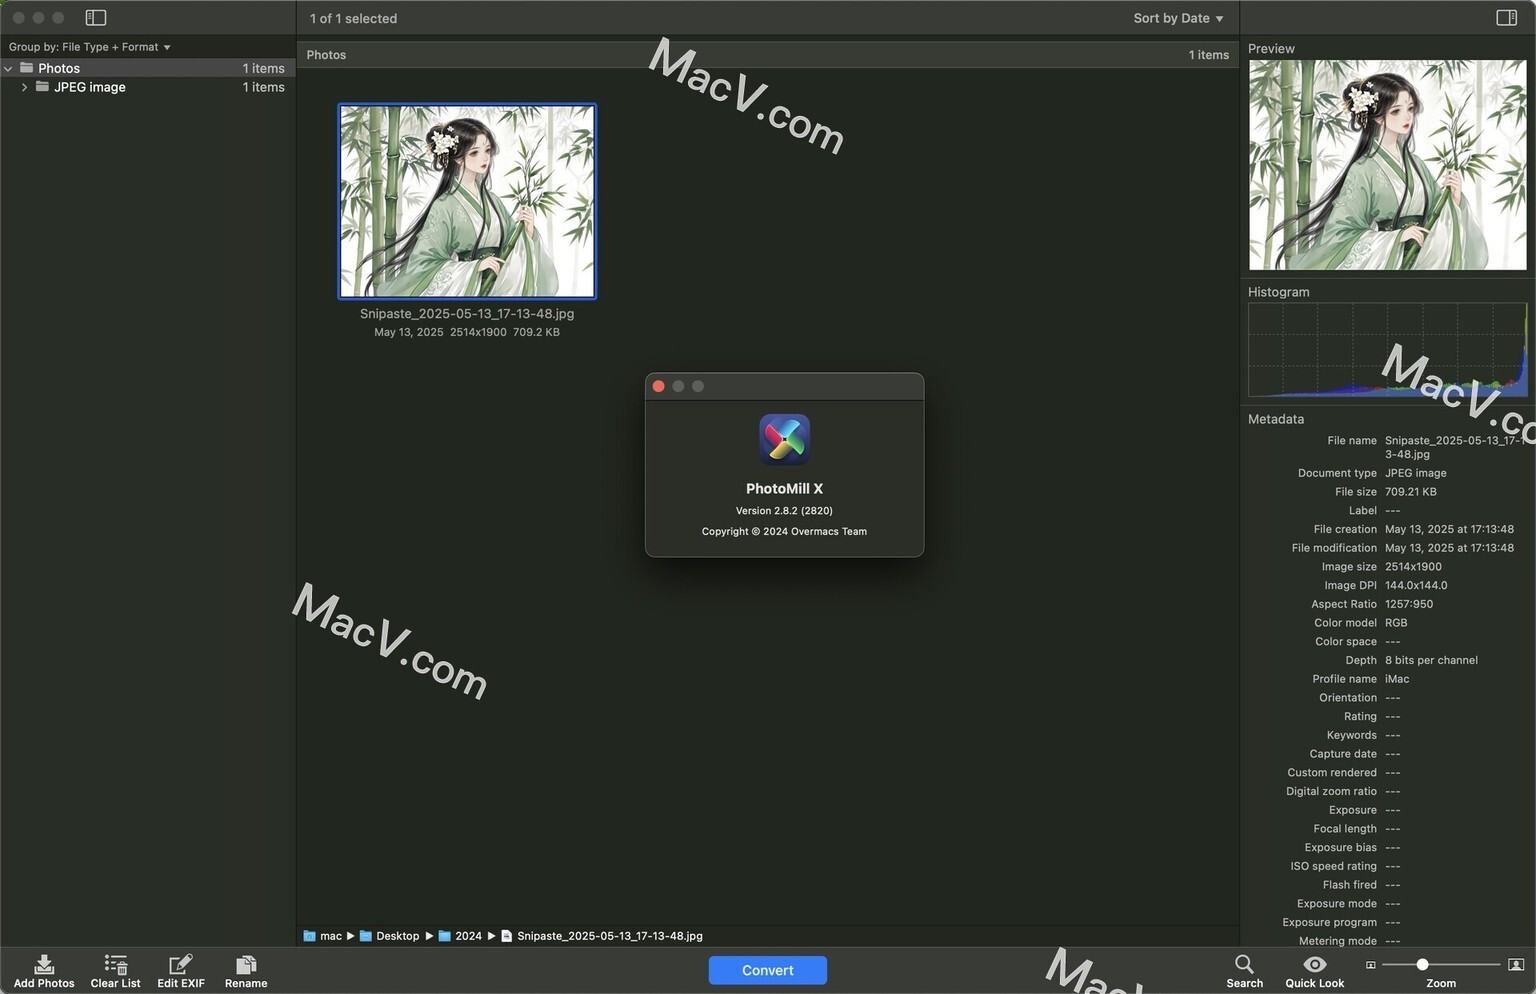Viewport: 1536px width, 994px height.
Task: Click the Image size value 2514x1900
Action: coord(1413,566)
